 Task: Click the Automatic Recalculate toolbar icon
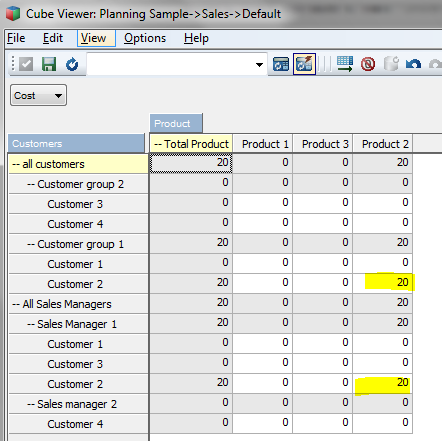pos(281,64)
